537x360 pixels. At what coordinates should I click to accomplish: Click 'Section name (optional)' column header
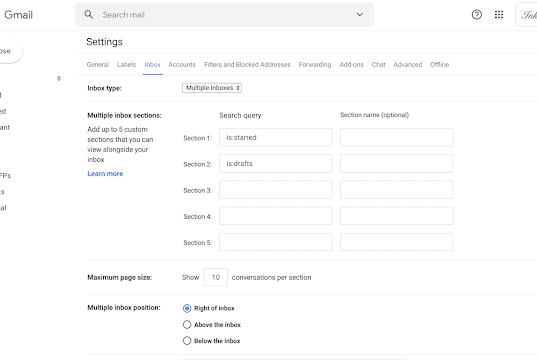tap(375, 115)
